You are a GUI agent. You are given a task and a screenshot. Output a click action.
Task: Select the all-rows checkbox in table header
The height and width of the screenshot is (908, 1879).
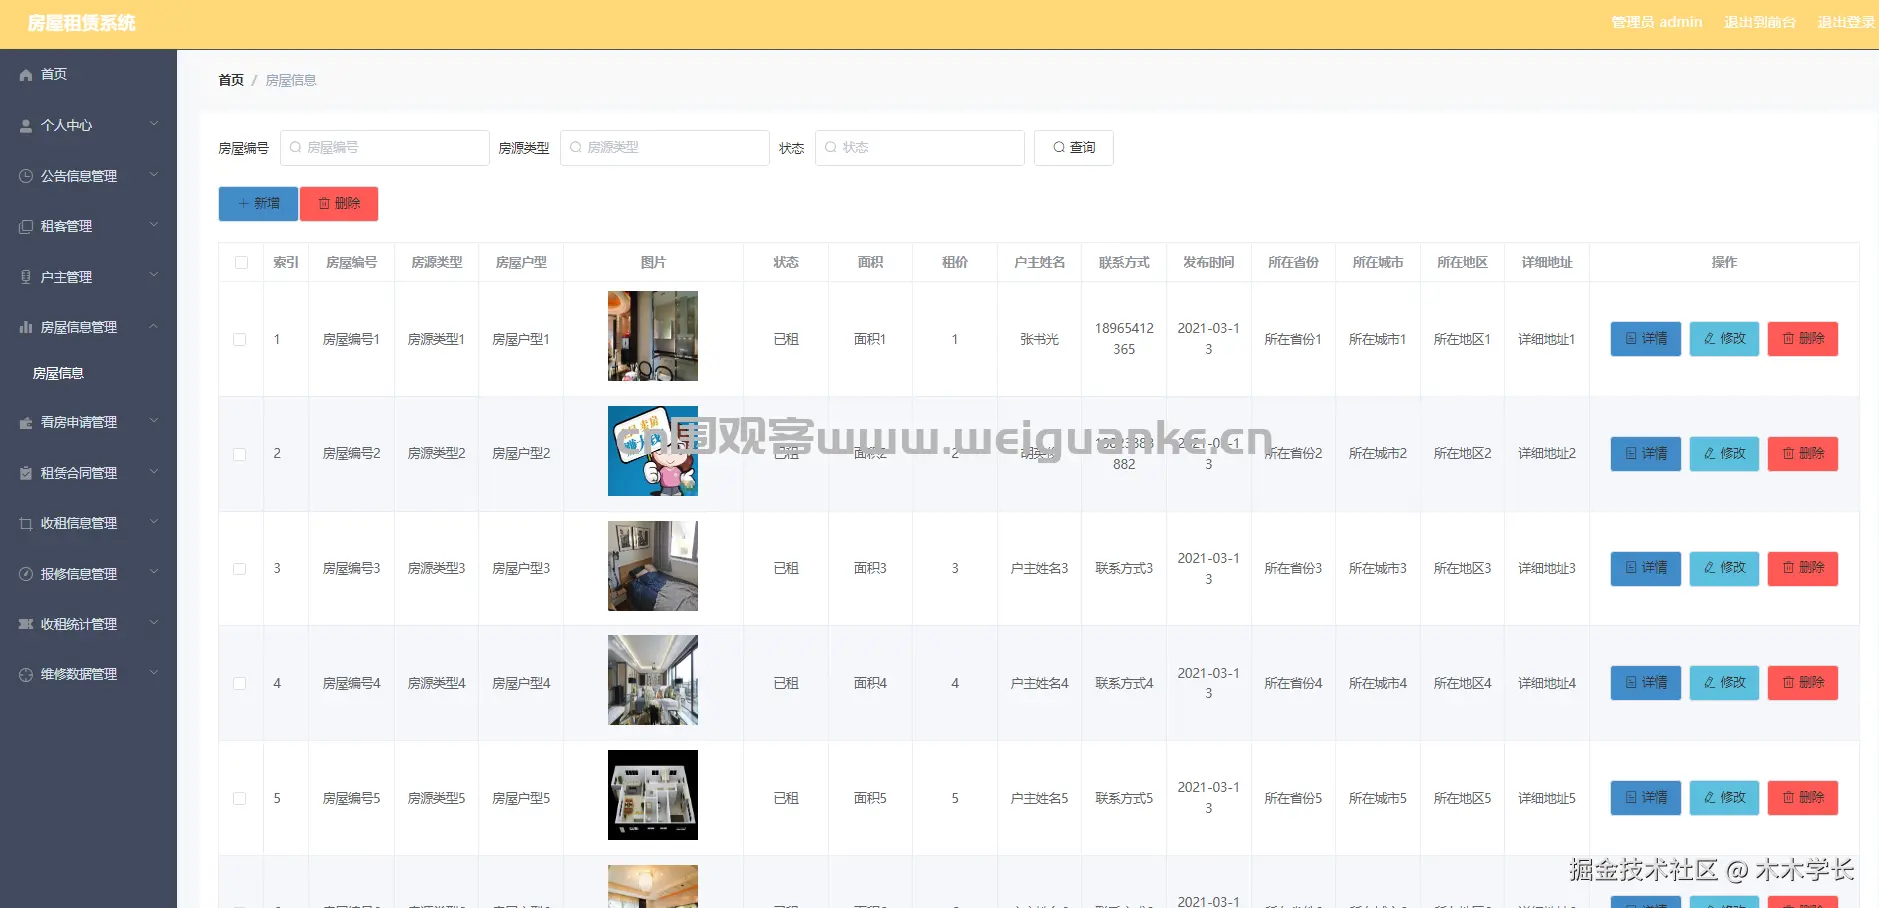click(x=241, y=263)
